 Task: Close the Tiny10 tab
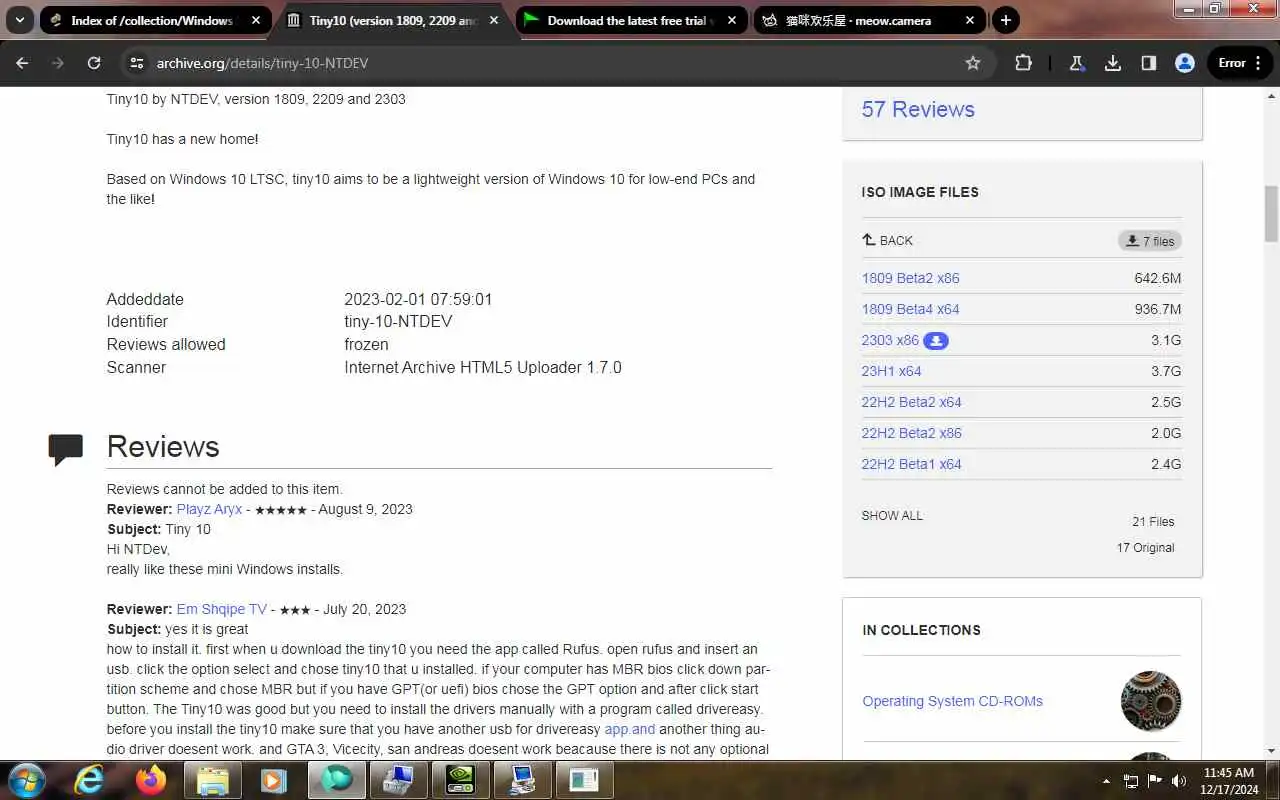(494, 20)
